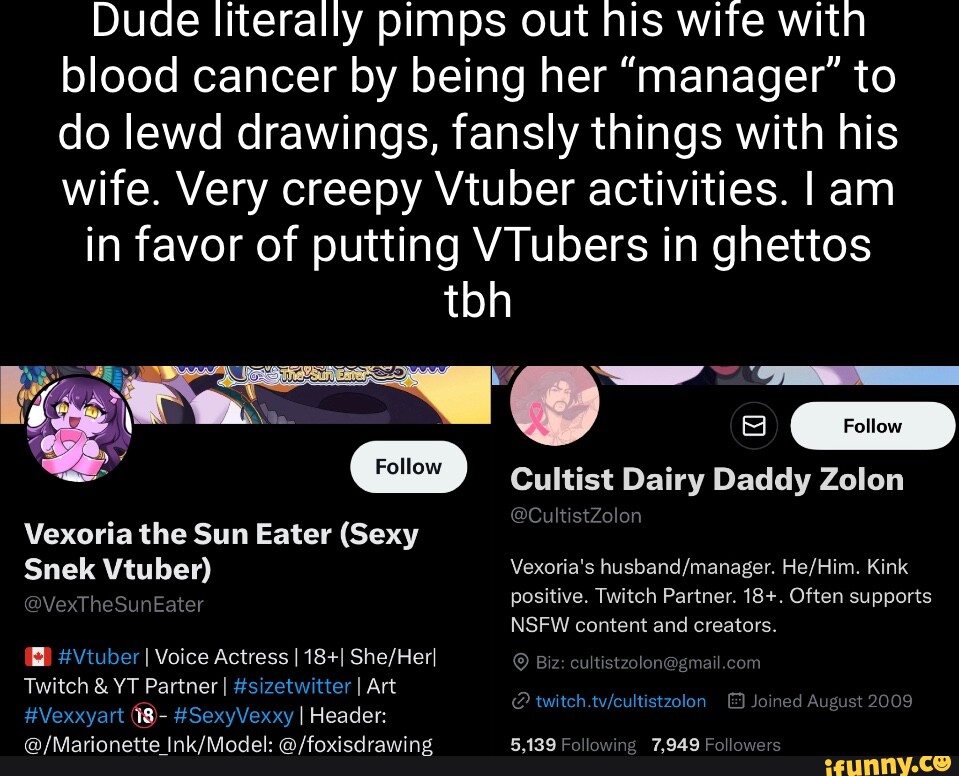Click the #sizetwitter hashtag
The height and width of the screenshot is (776, 959).
[292, 686]
